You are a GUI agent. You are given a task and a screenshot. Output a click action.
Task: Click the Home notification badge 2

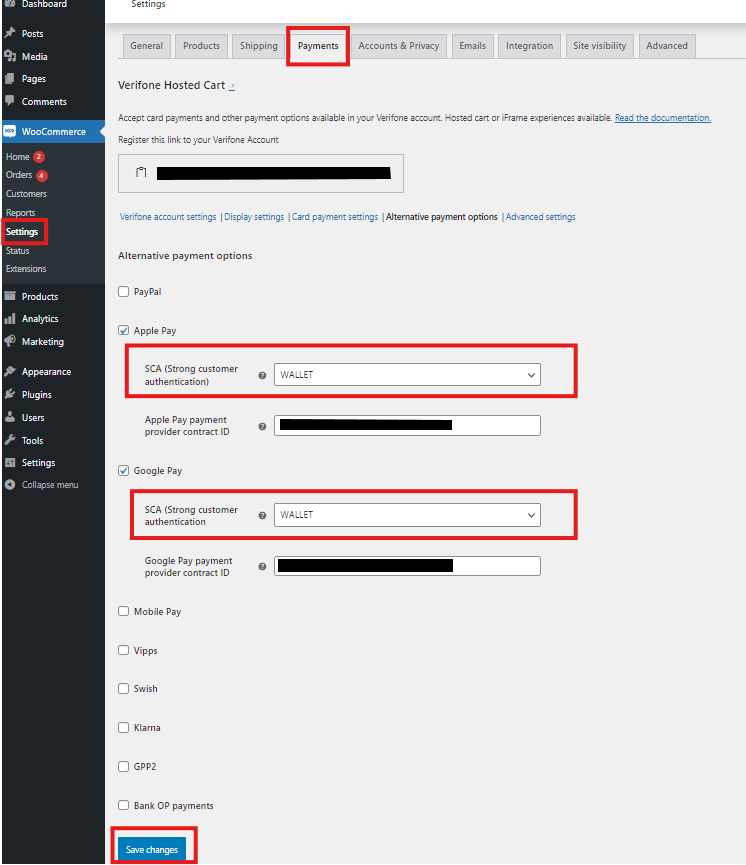tap(39, 157)
